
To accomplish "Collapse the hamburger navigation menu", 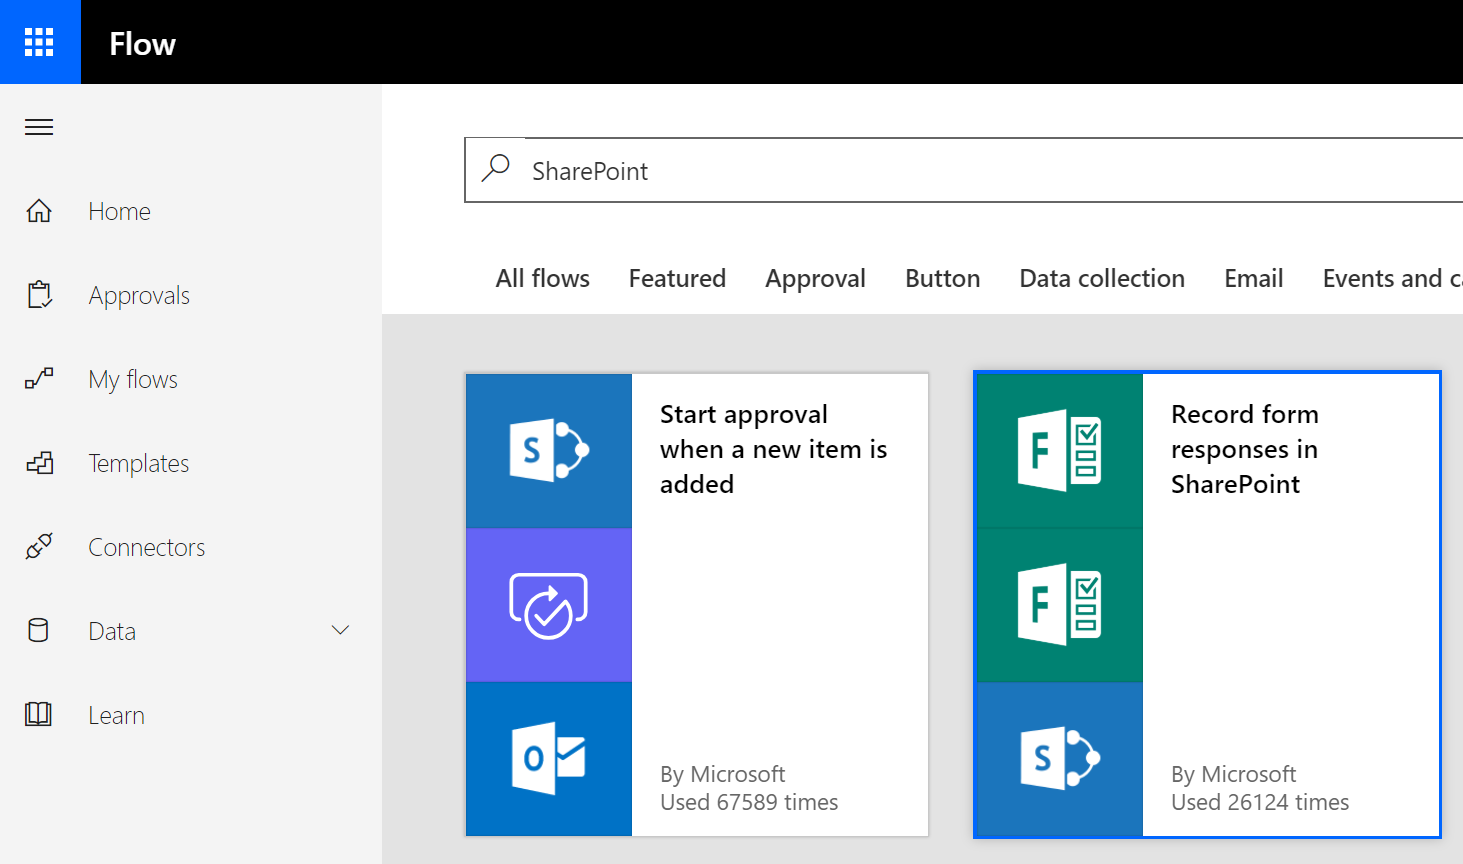I will (x=39, y=127).
